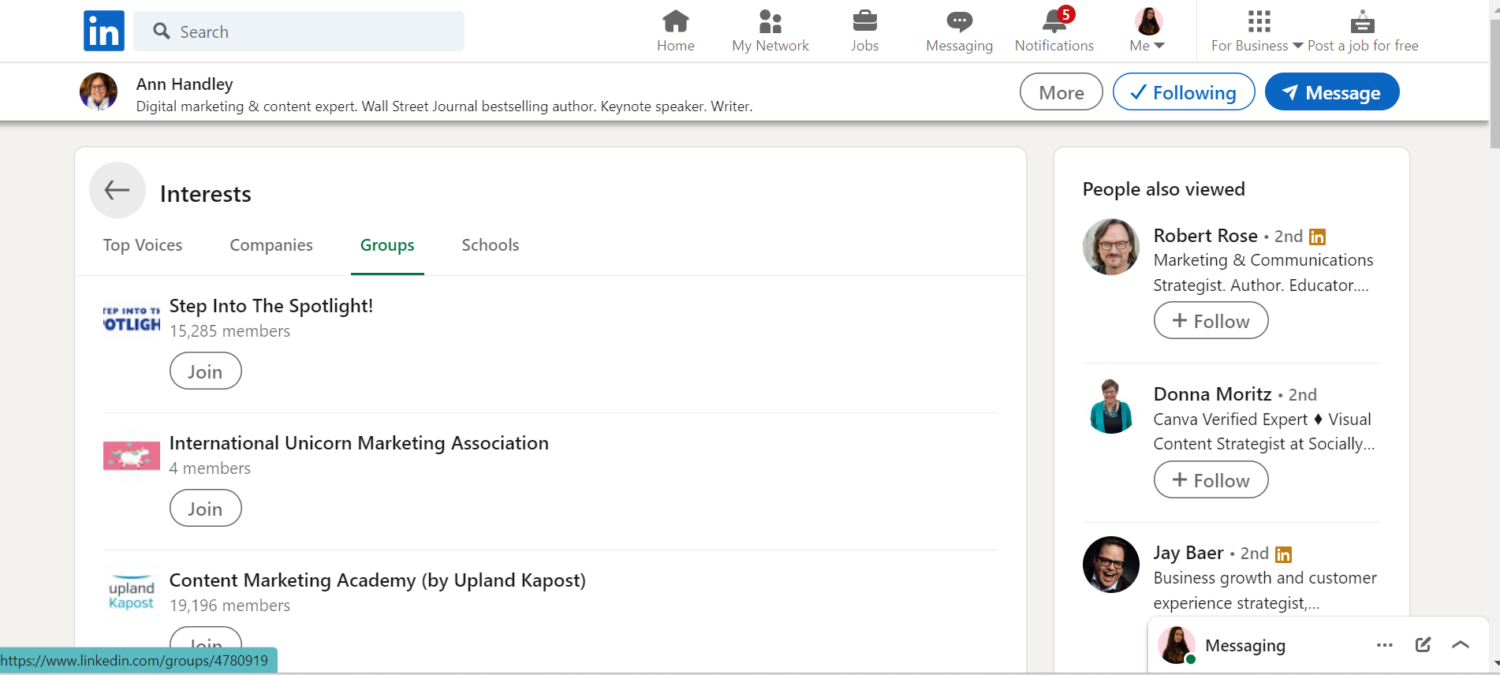Open Messaging overlay options ellipsis
Viewport: 1500px width, 675px height.
coord(1385,645)
